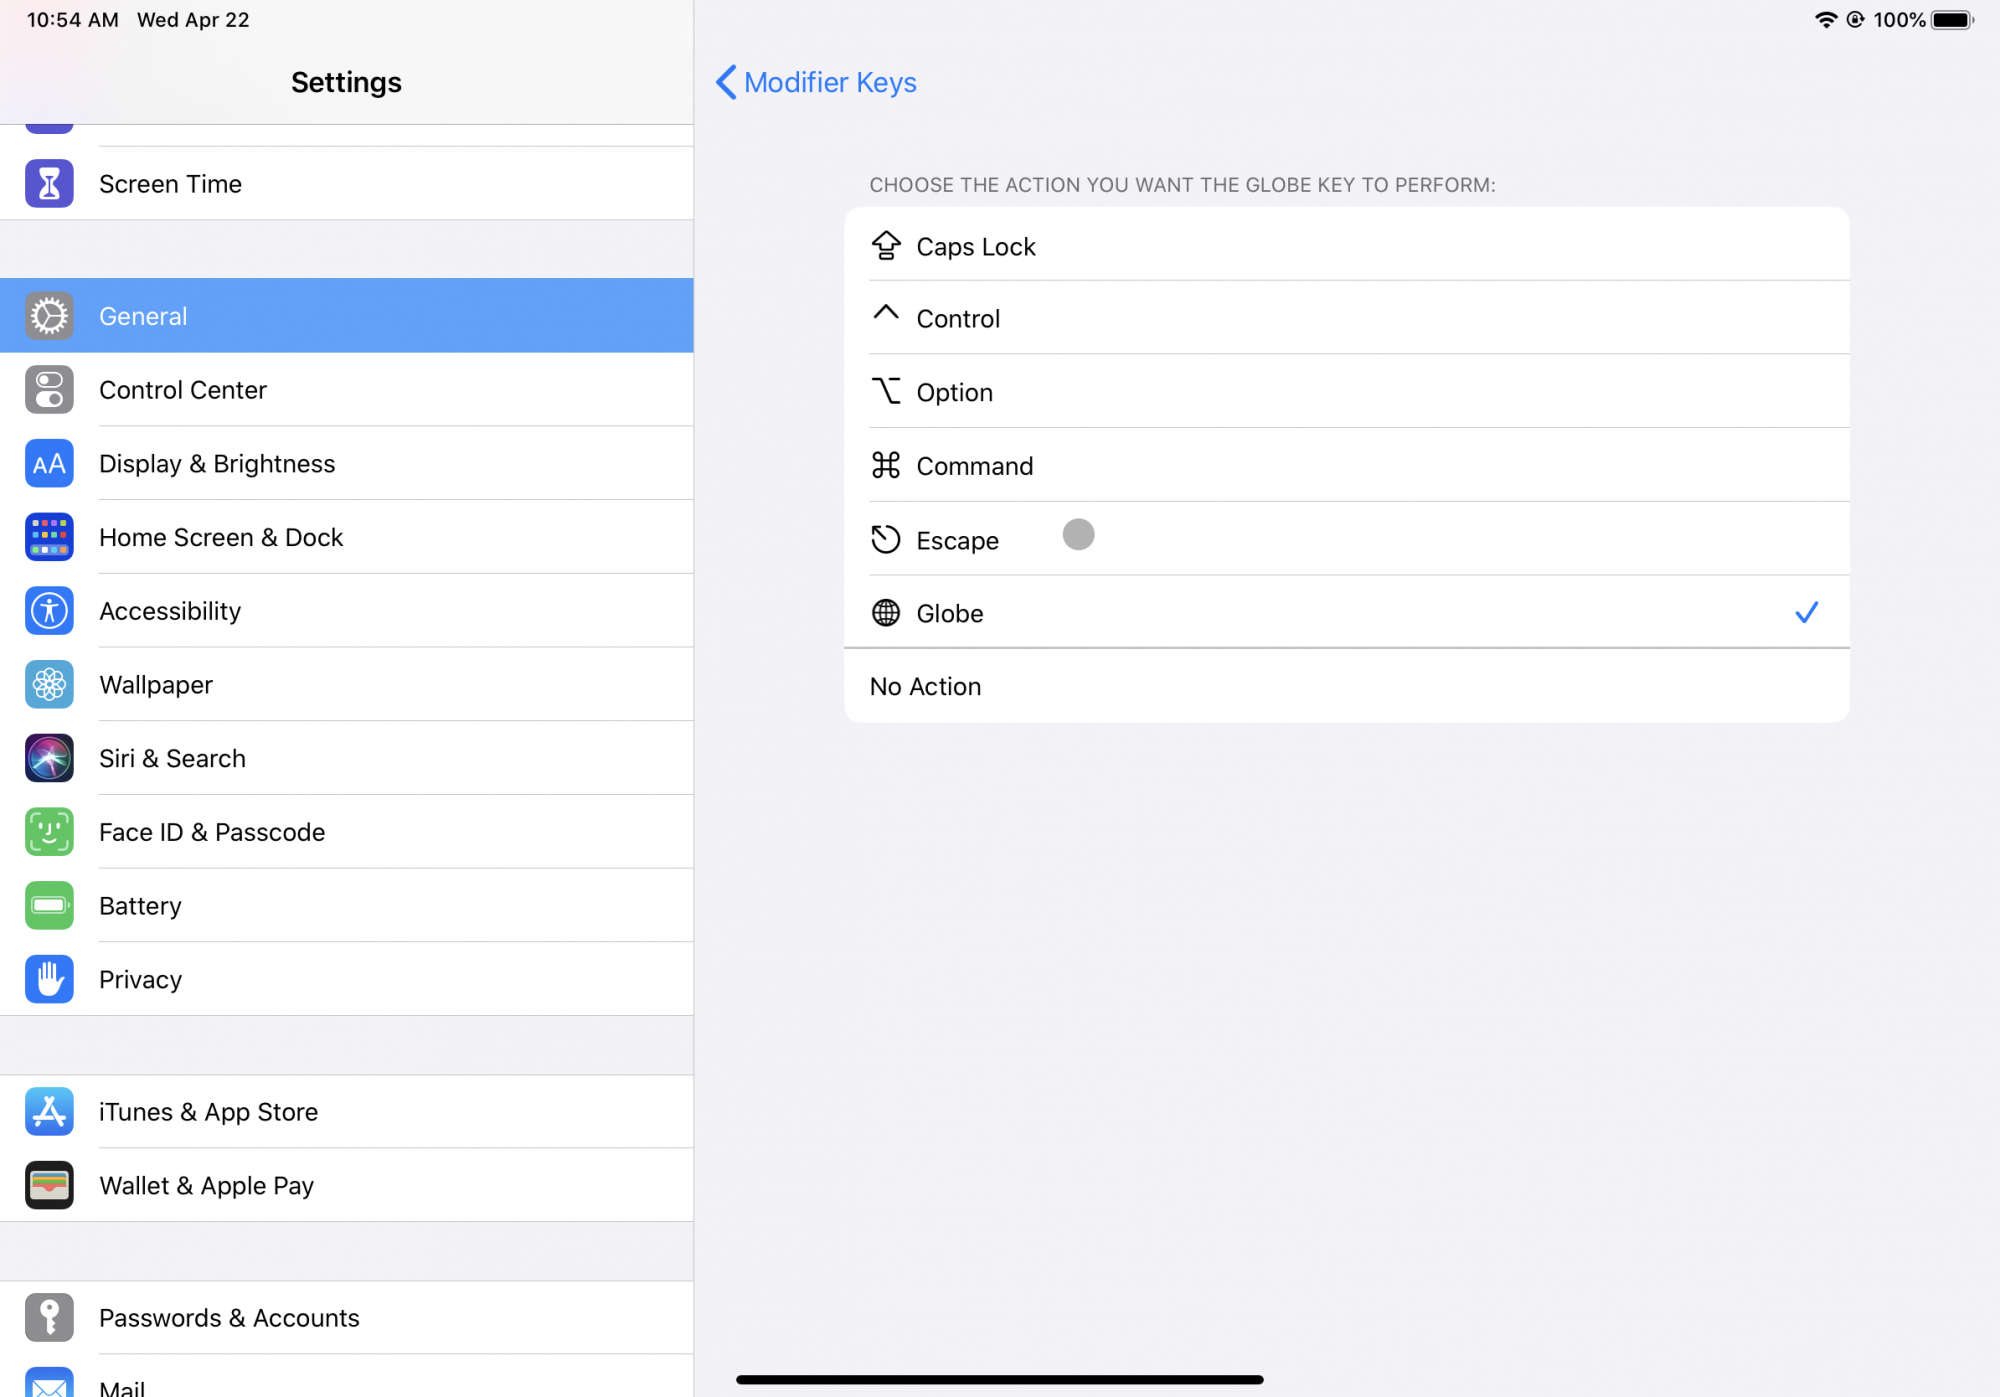Viewport: 2000px width, 1397px height.
Task: Open Control Center settings
Action: (x=347, y=390)
